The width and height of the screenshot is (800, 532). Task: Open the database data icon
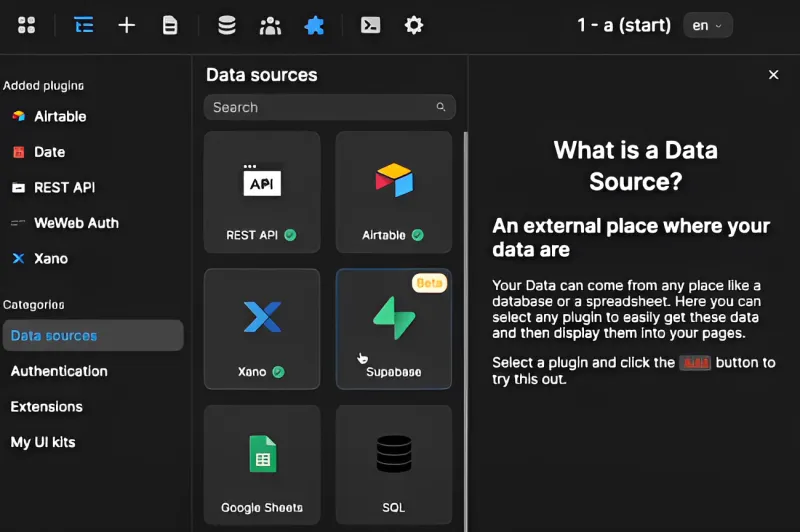[227, 26]
